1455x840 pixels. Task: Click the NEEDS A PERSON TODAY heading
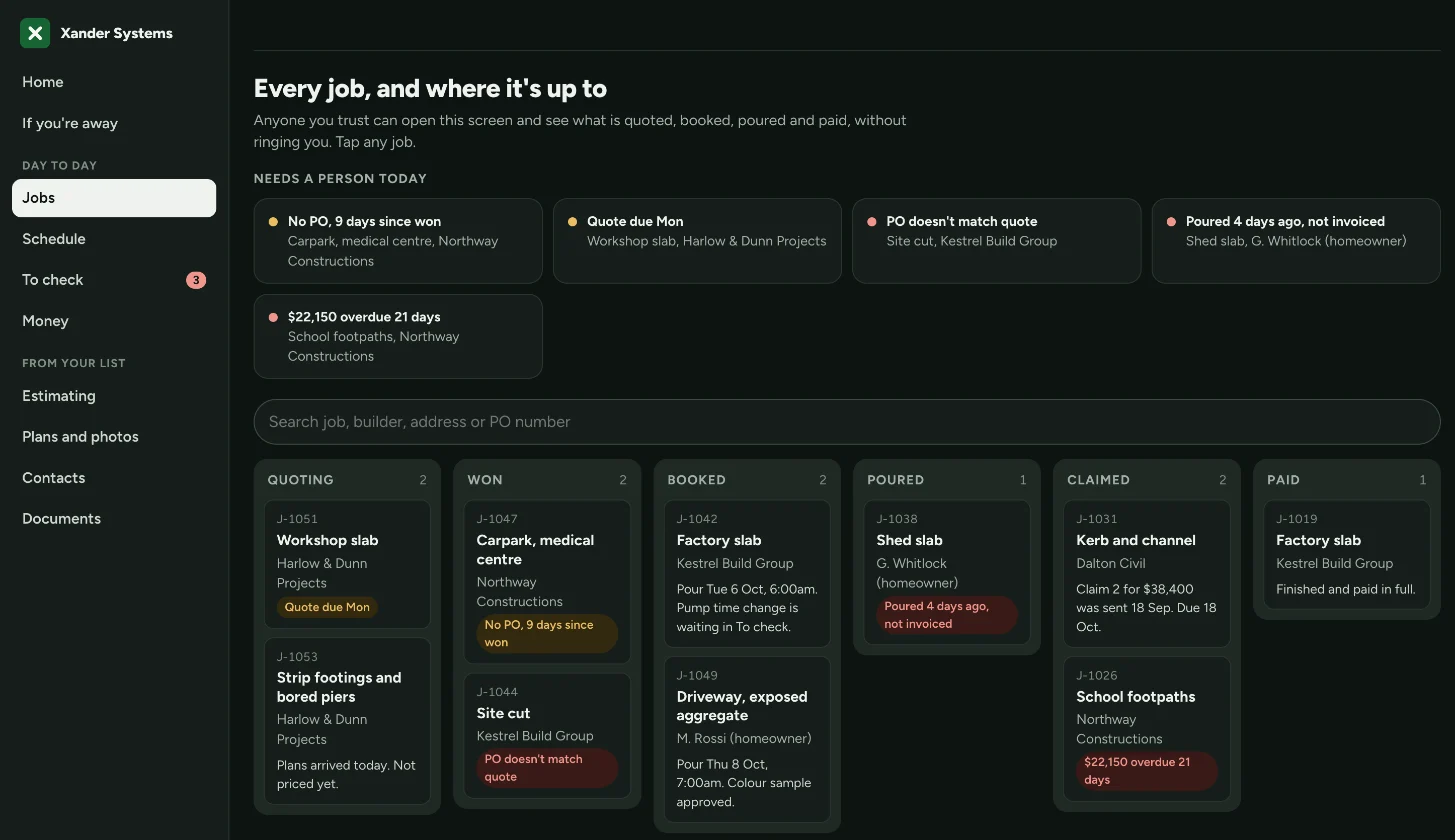340,179
